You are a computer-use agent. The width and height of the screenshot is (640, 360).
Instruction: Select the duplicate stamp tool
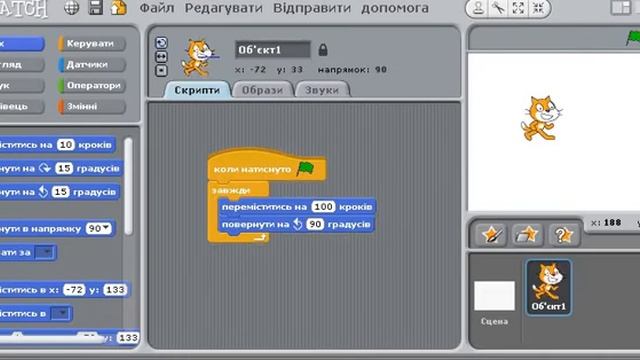pyautogui.click(x=478, y=8)
